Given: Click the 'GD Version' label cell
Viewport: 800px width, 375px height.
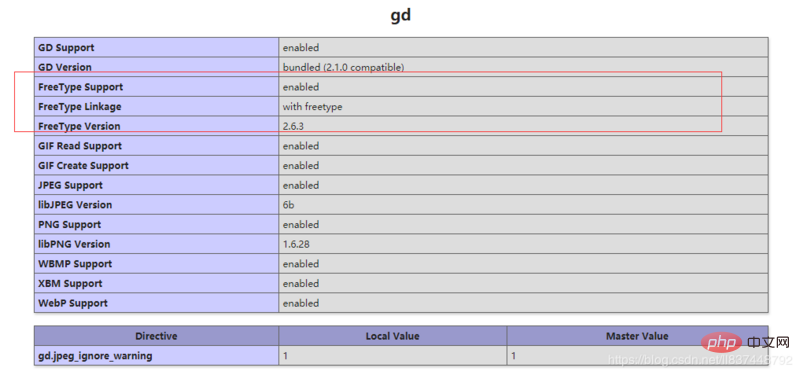Looking at the screenshot, I should click(157, 67).
